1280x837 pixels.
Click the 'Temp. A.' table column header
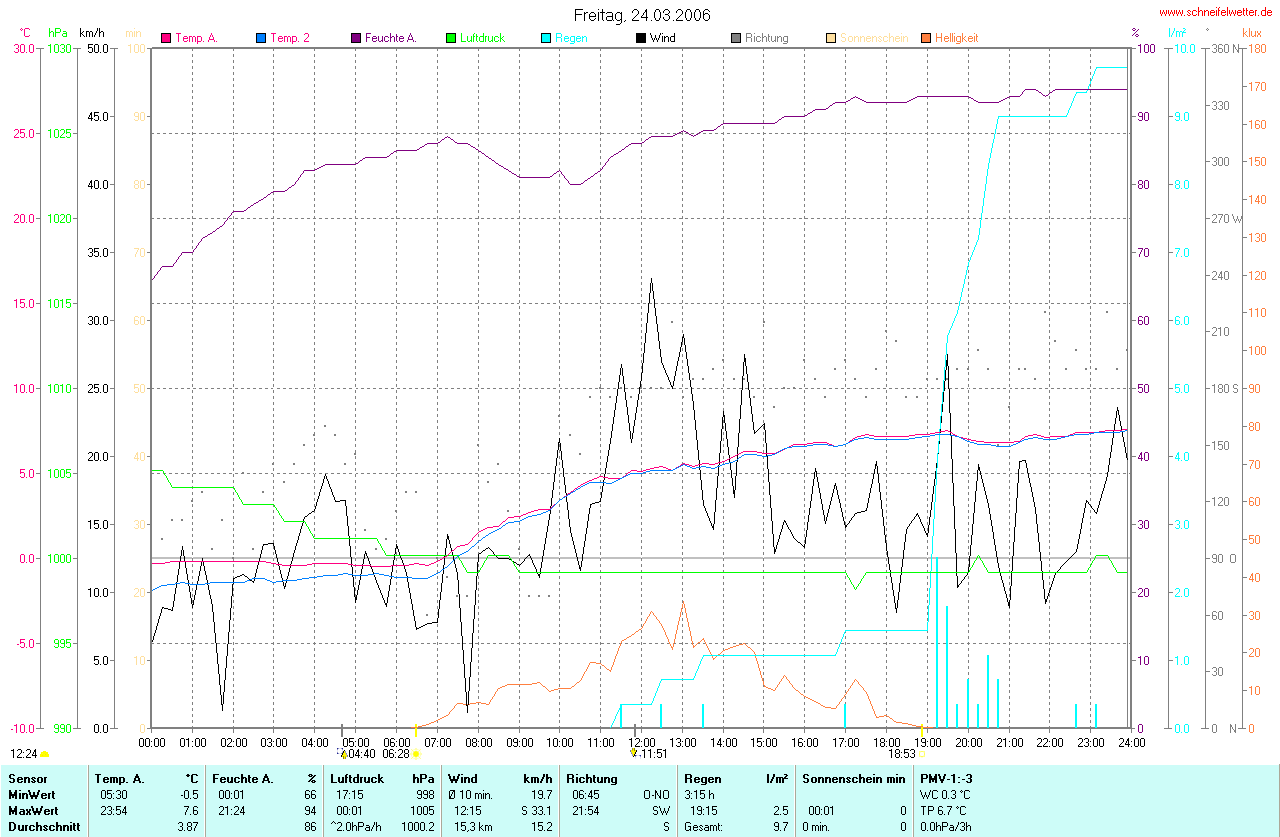pyautogui.click(x=119, y=778)
